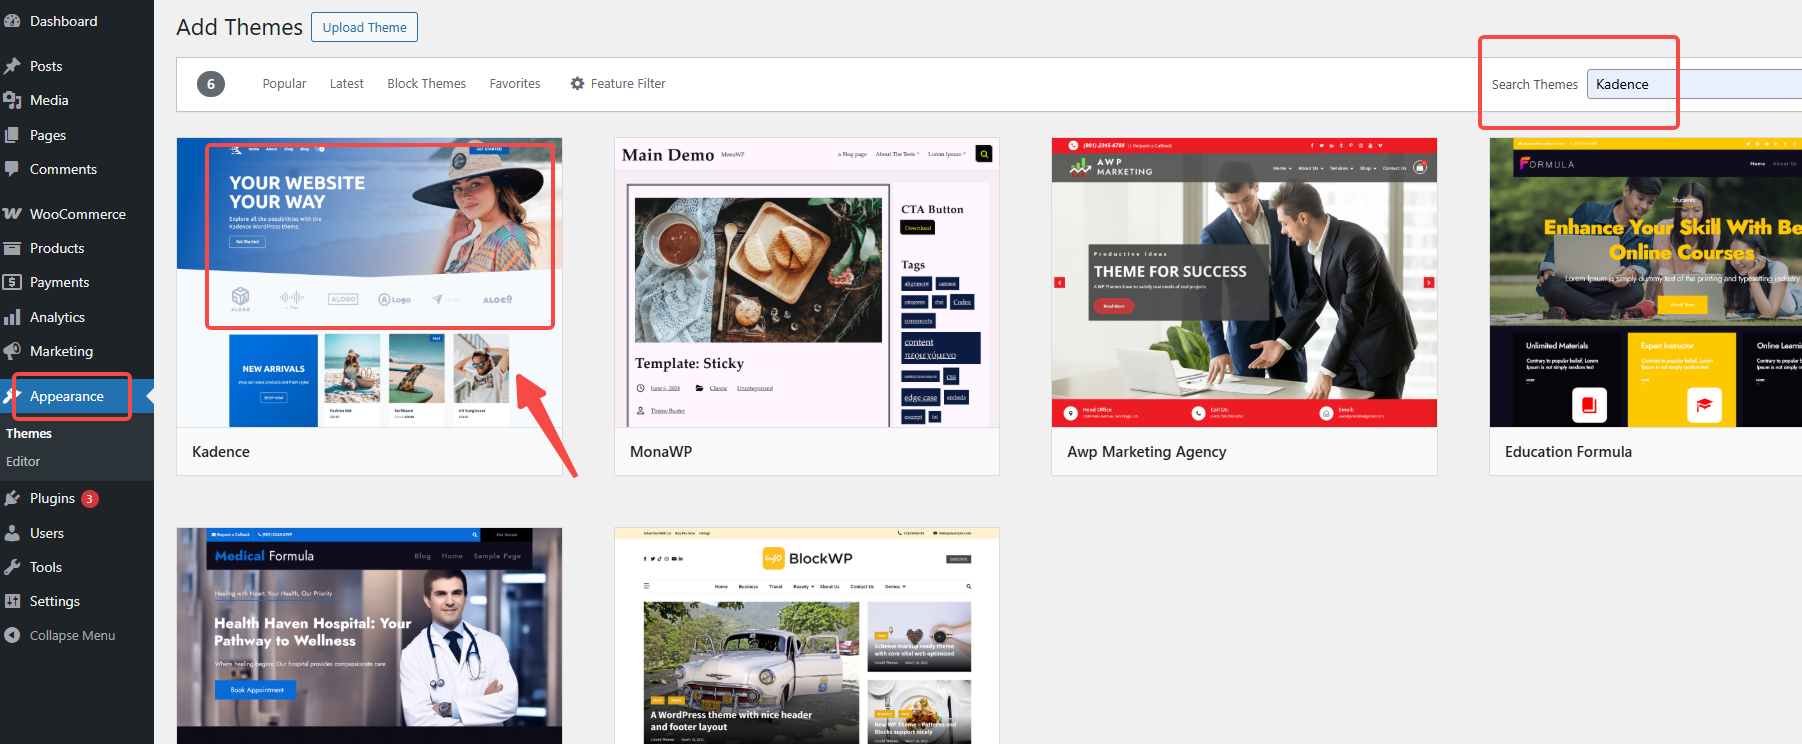Show the Favorites themes tab
The height and width of the screenshot is (744, 1802).
pos(514,84)
